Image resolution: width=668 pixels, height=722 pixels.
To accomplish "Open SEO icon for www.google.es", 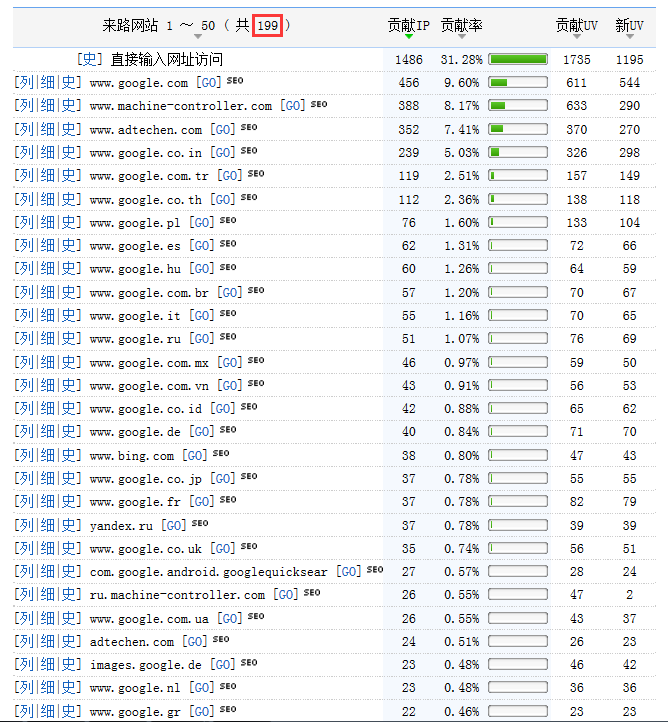I will point(228,244).
